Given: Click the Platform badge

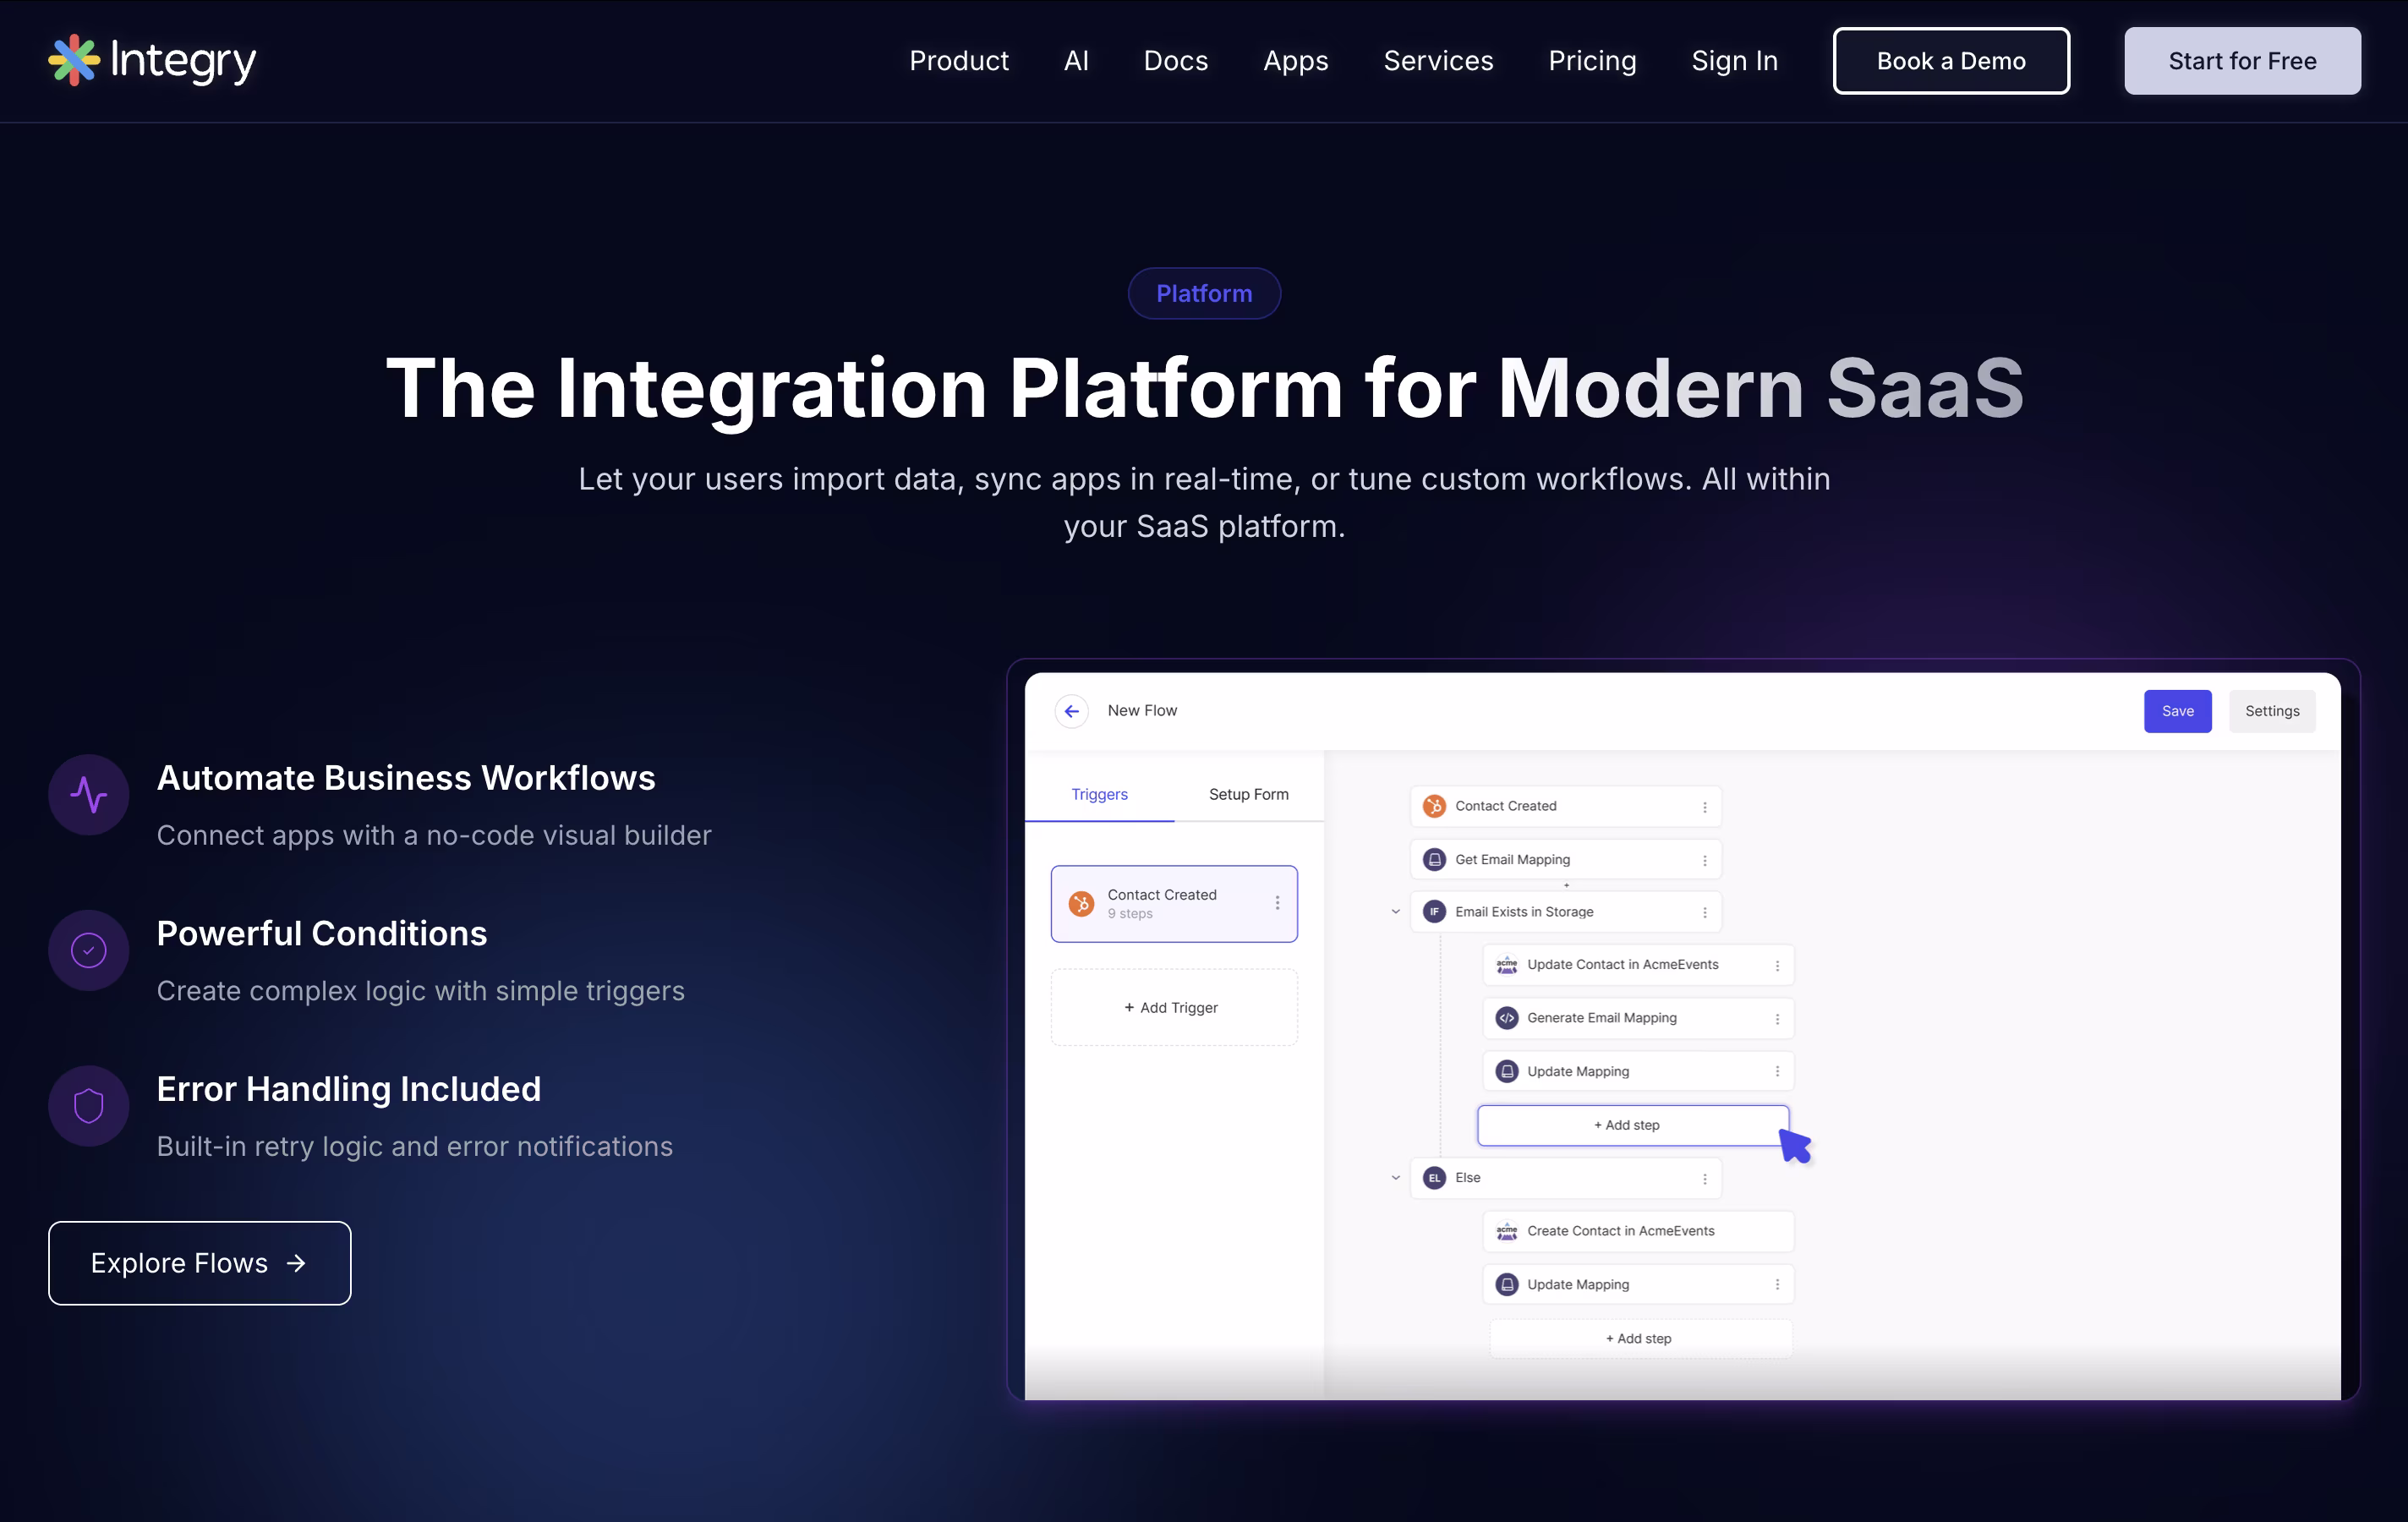Looking at the screenshot, I should (x=1204, y=293).
